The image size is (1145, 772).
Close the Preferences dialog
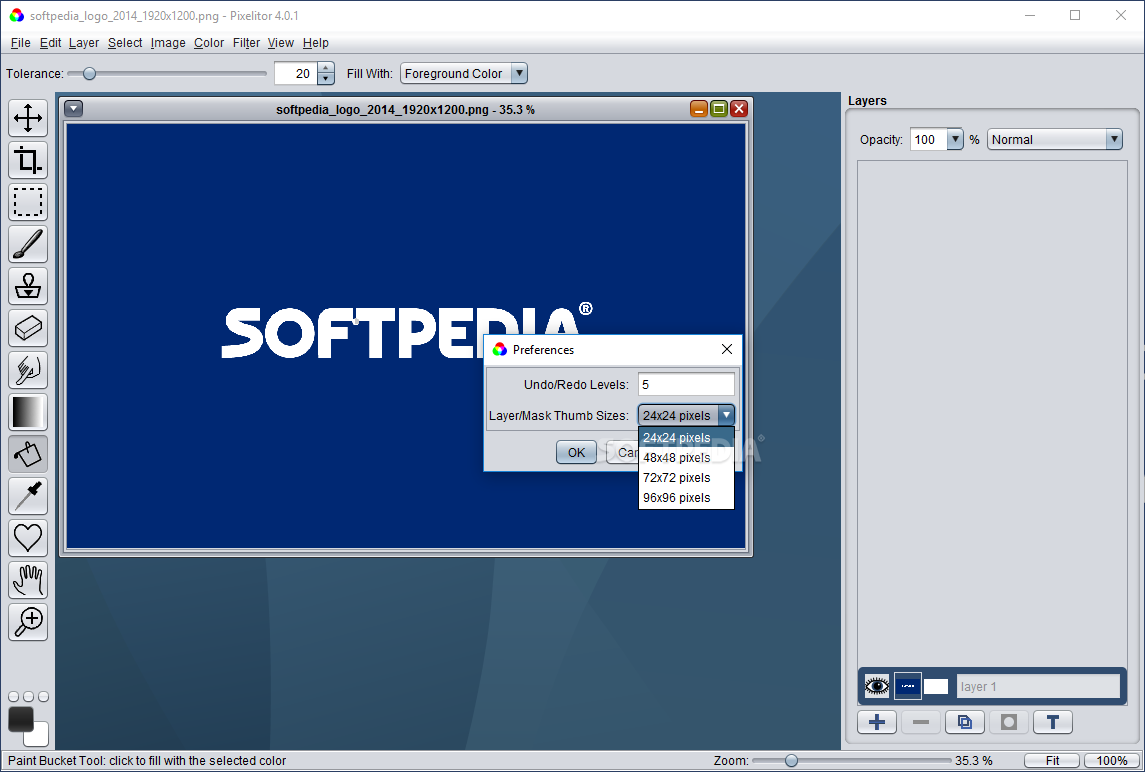[727, 349]
